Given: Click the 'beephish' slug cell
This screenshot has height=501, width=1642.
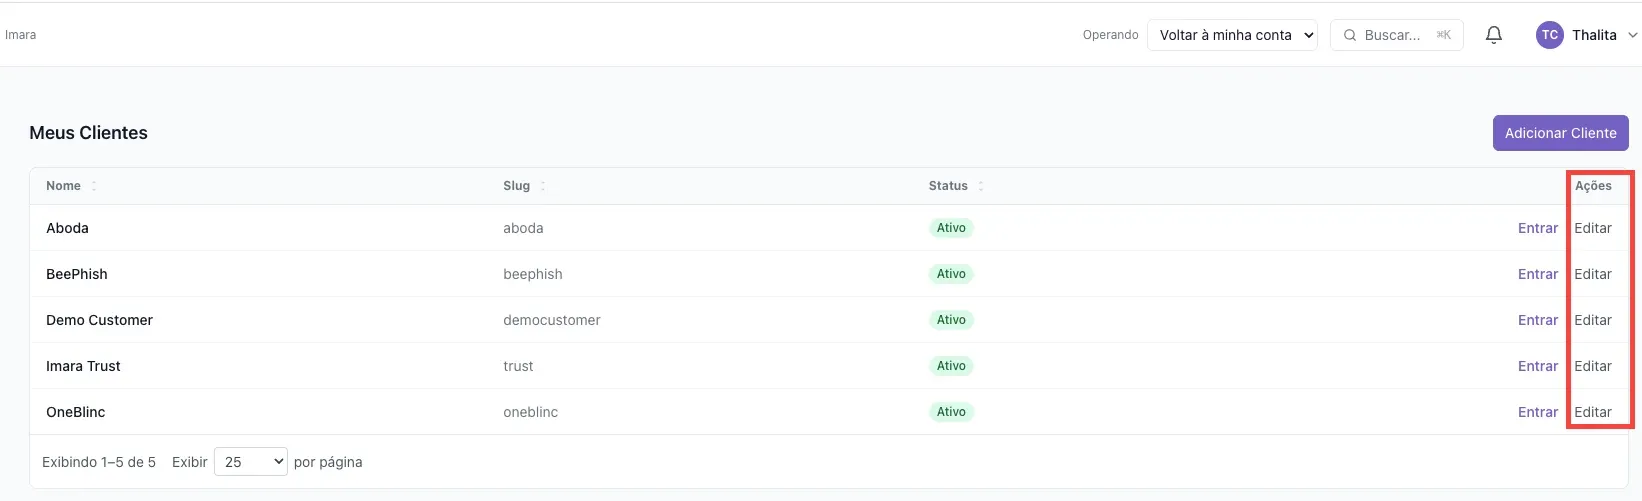Looking at the screenshot, I should [x=533, y=274].
